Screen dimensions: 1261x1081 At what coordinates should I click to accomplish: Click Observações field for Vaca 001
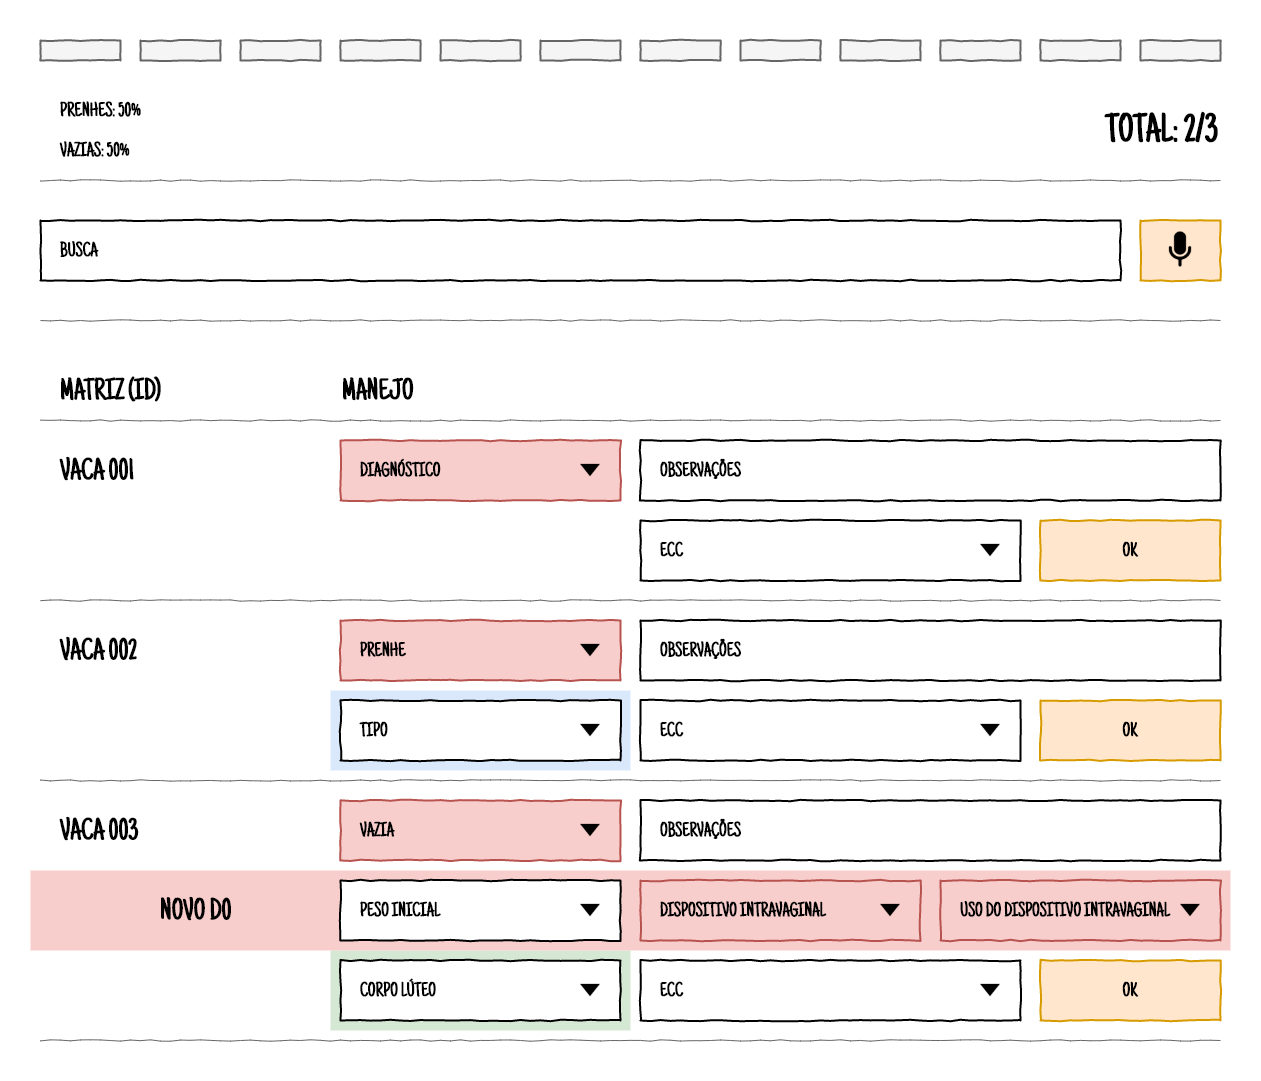coord(930,470)
